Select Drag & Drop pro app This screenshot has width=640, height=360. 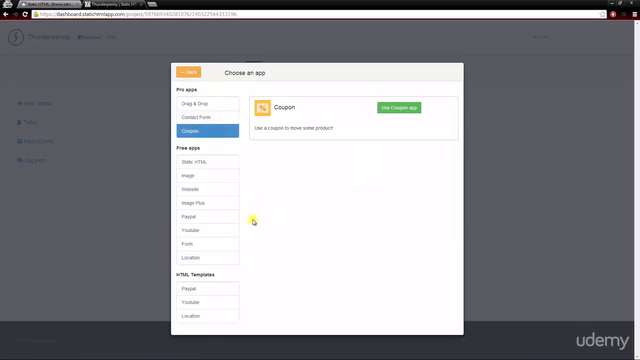pyautogui.click(x=208, y=104)
